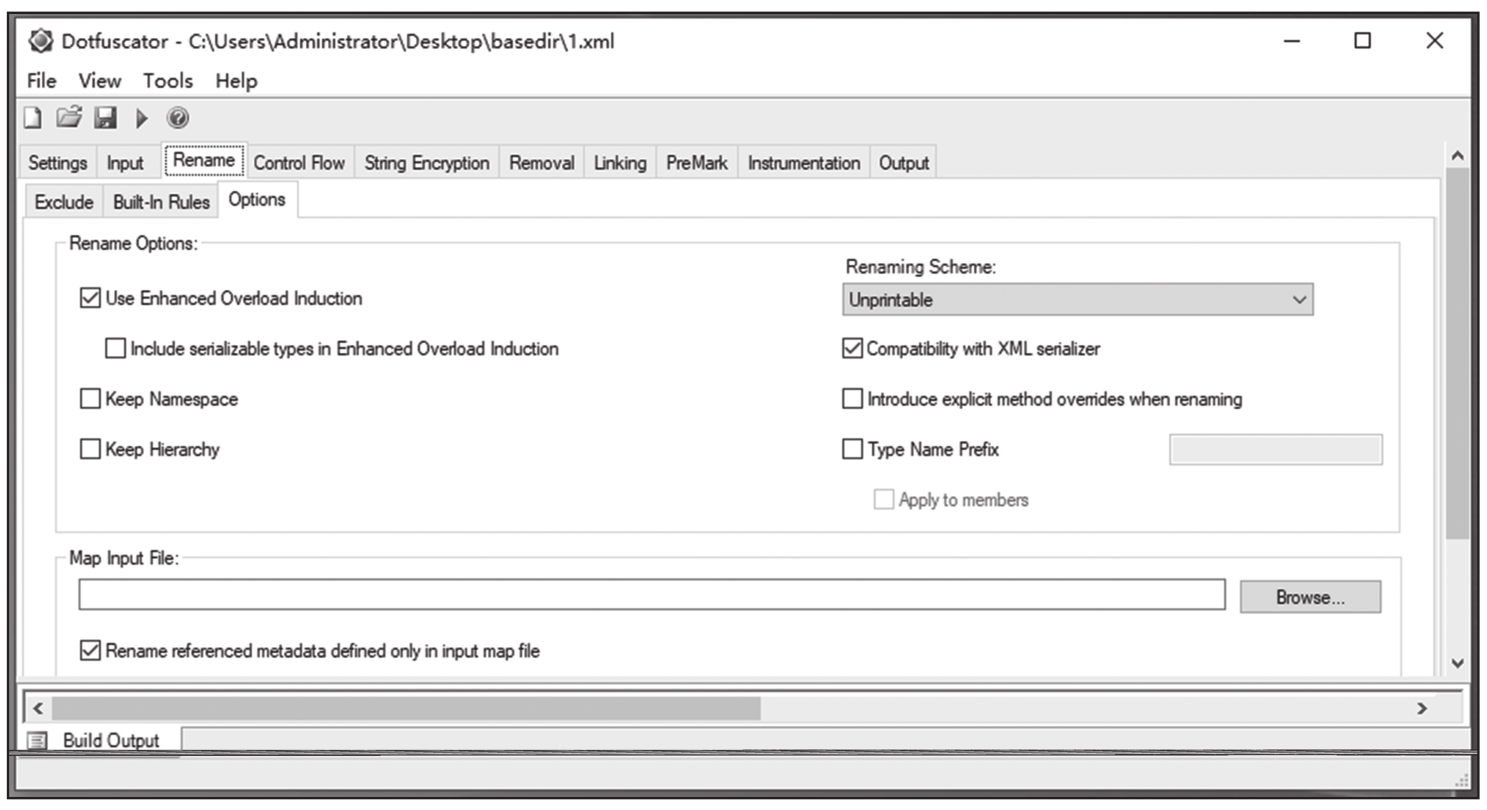The image size is (1487, 810).
Task: Click the horizontal scrollbar left arrow
Action: click(x=38, y=708)
